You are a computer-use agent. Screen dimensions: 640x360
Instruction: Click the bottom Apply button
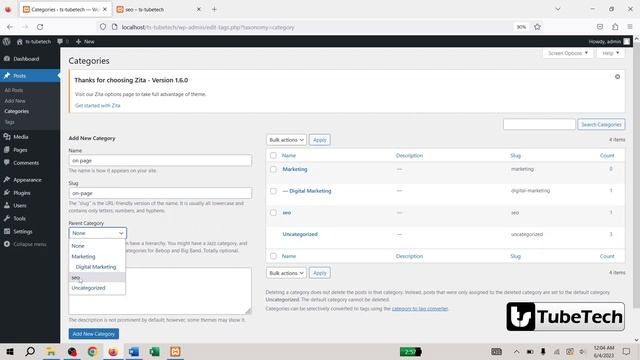[320, 273]
